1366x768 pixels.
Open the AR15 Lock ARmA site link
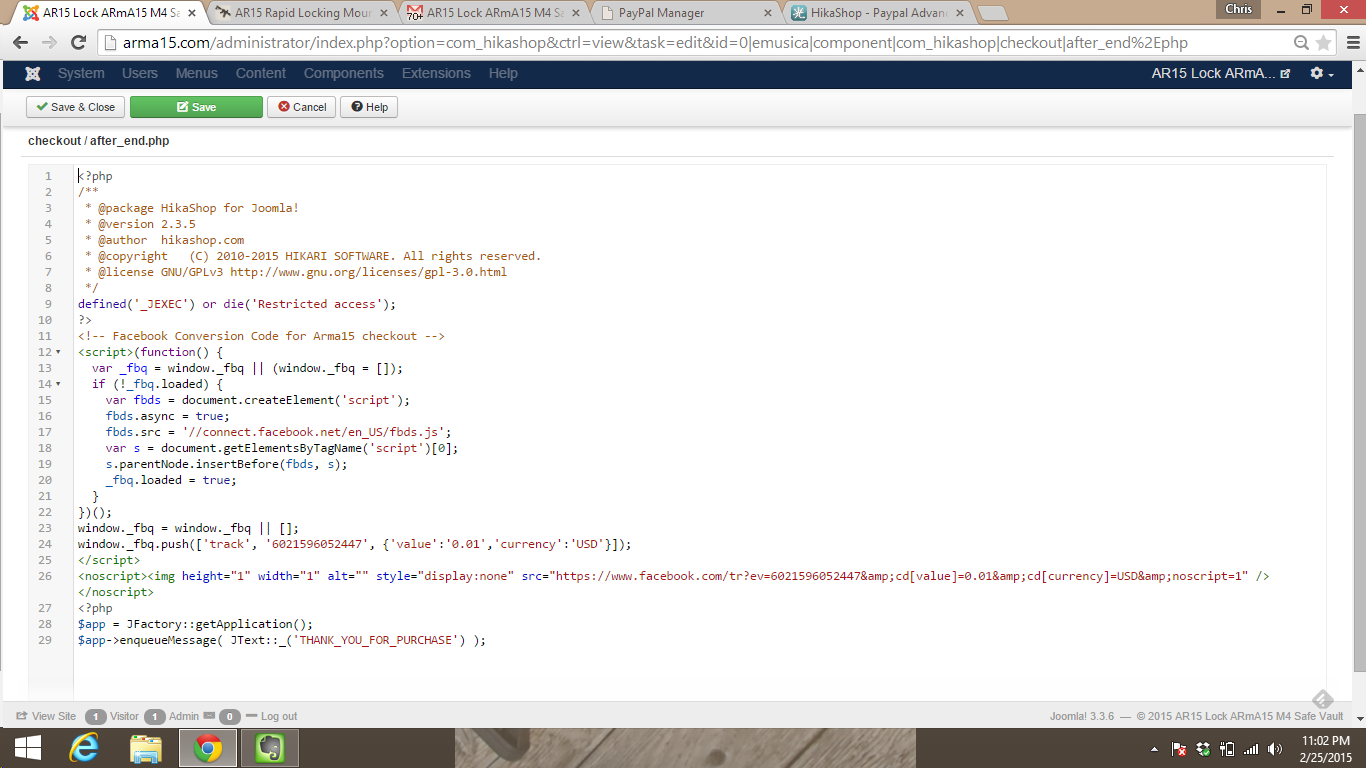point(1221,74)
